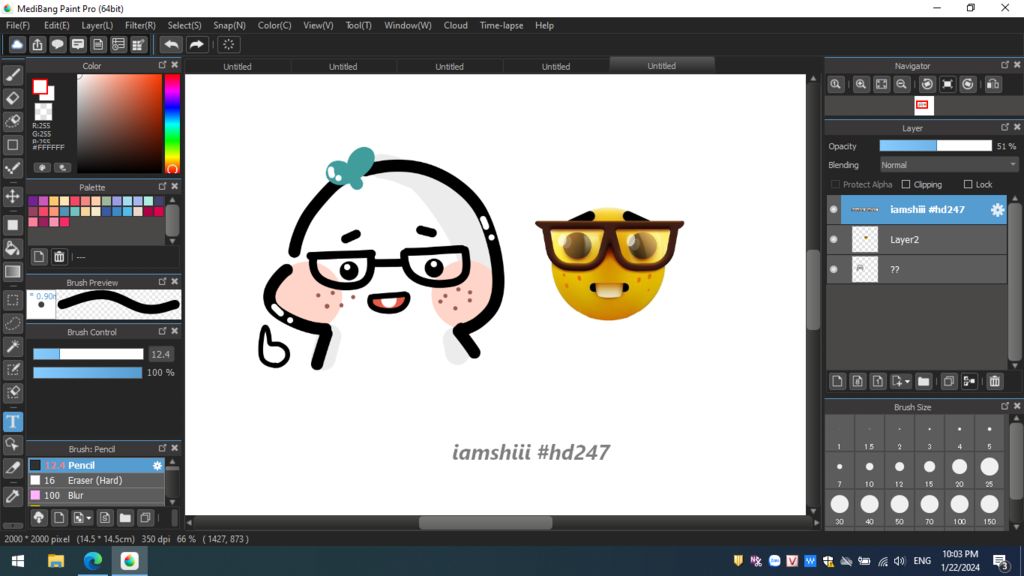The image size is (1024, 576).
Task: Adjust the layer Opacity slider
Action: click(x=935, y=146)
